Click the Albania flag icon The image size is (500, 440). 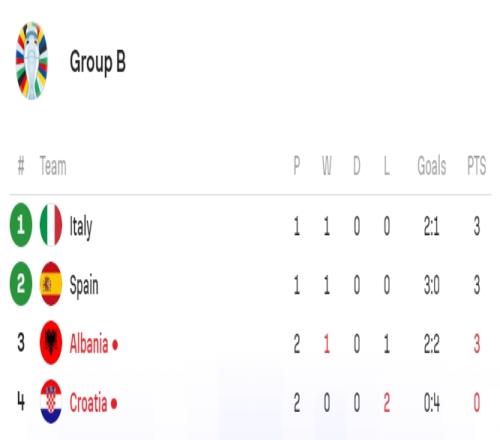[x=51, y=343]
